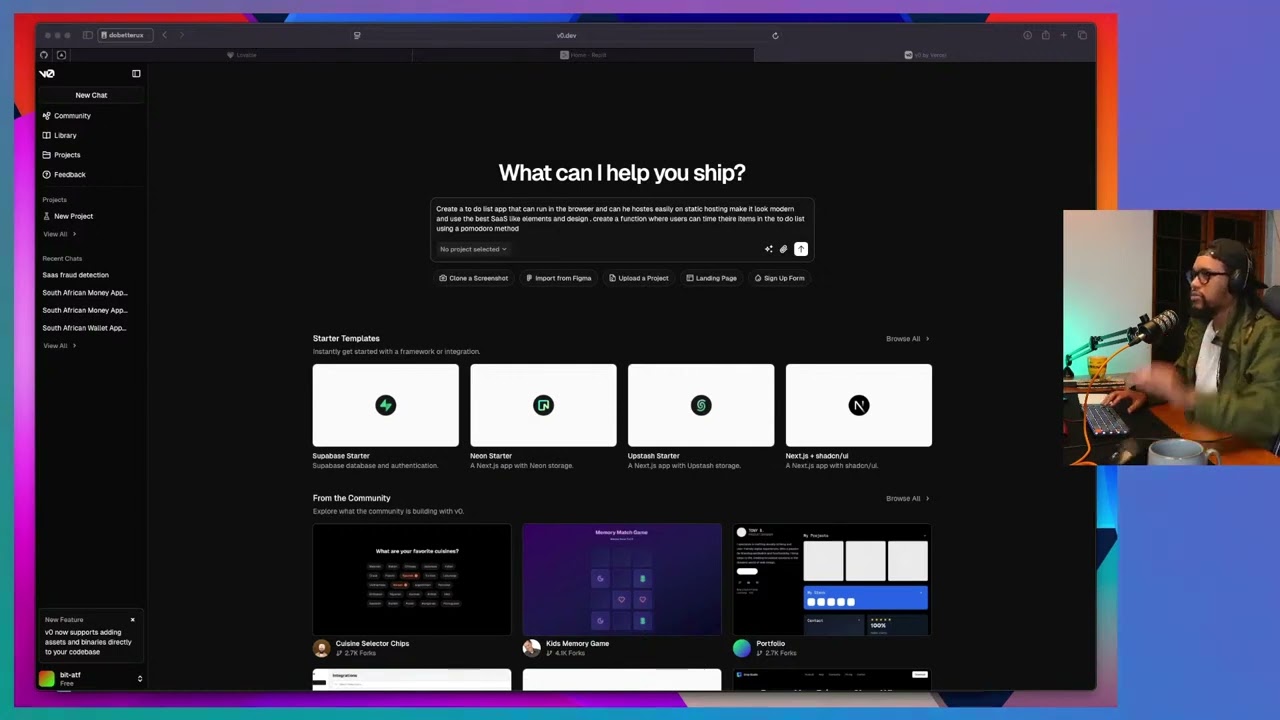Click the Kids Memory Game author avatar
Viewport: 1280px width, 720px height.
click(x=531, y=648)
